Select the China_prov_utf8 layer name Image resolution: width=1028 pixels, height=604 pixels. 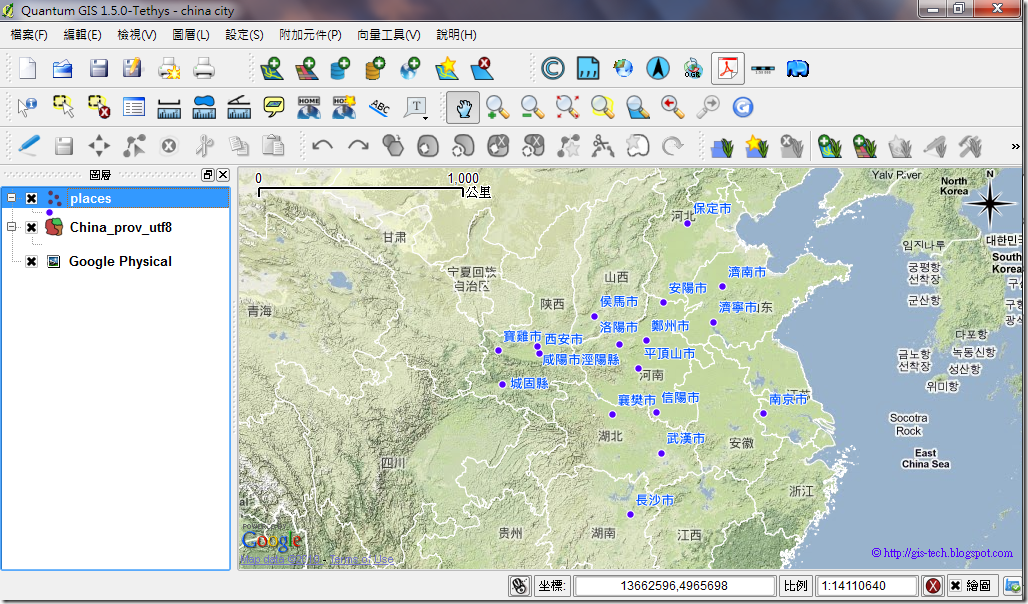coord(121,228)
